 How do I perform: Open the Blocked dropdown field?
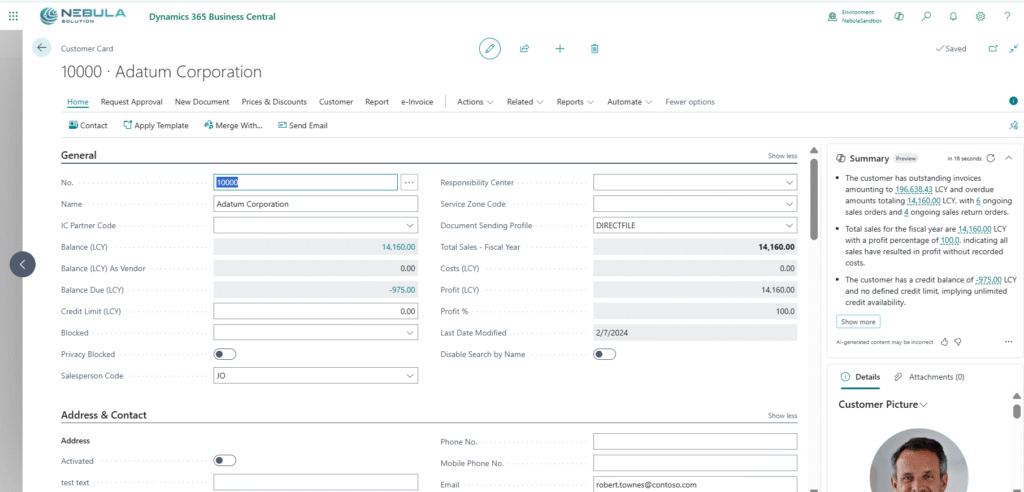(x=315, y=333)
